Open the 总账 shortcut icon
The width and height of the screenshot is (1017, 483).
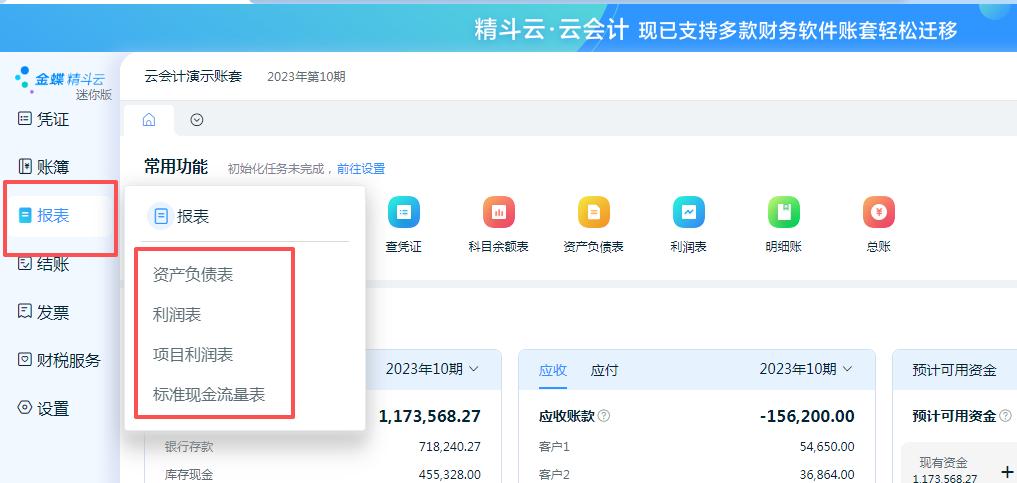tap(878, 213)
